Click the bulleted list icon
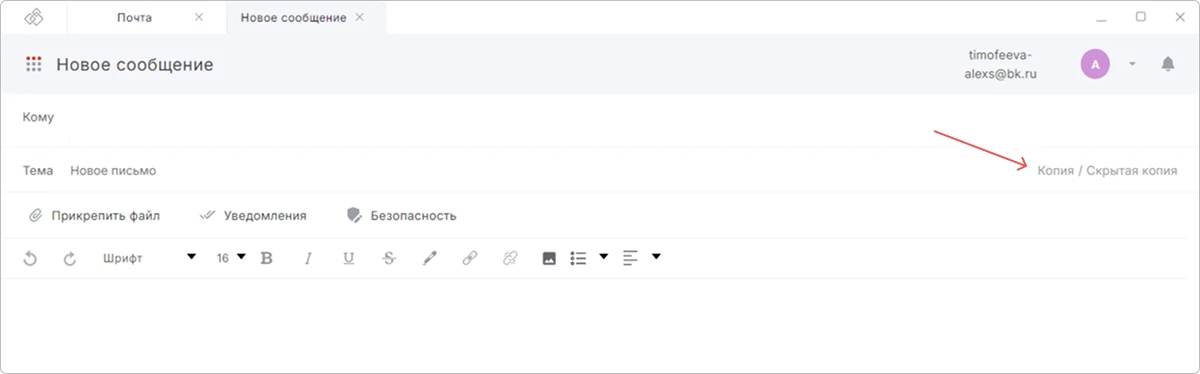 point(578,258)
